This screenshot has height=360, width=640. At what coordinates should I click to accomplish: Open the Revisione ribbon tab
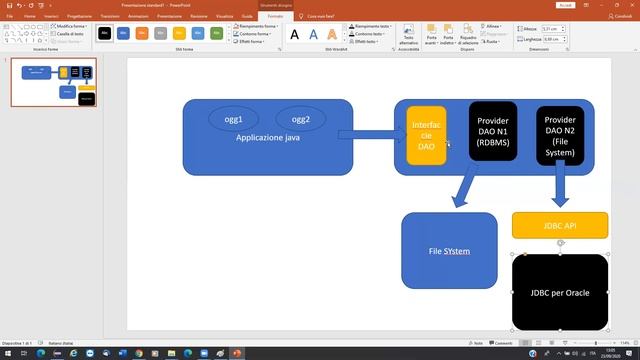pyautogui.click(x=199, y=16)
